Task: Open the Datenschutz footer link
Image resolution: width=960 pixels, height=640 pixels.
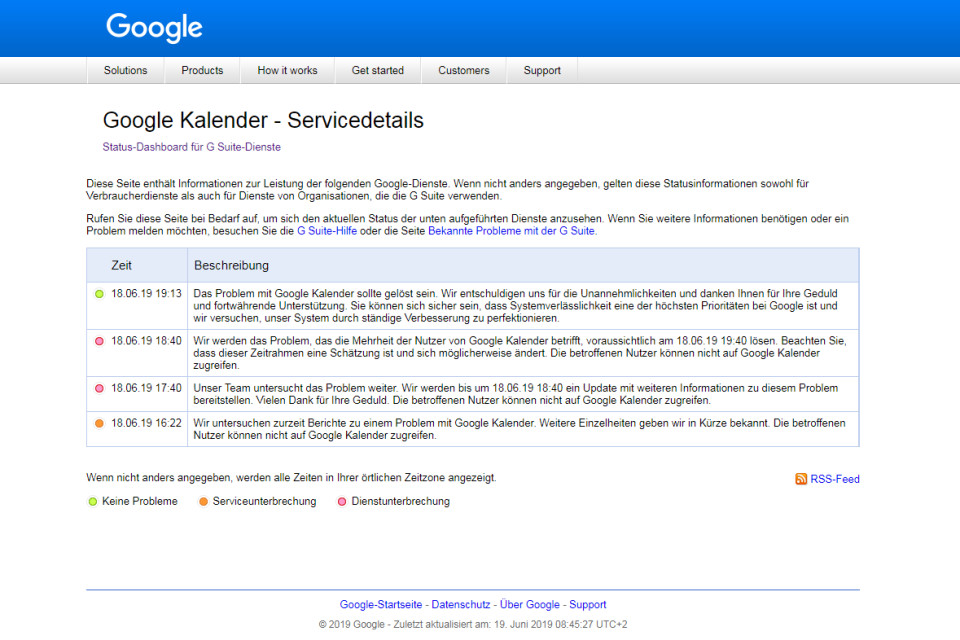Action: coord(461,604)
